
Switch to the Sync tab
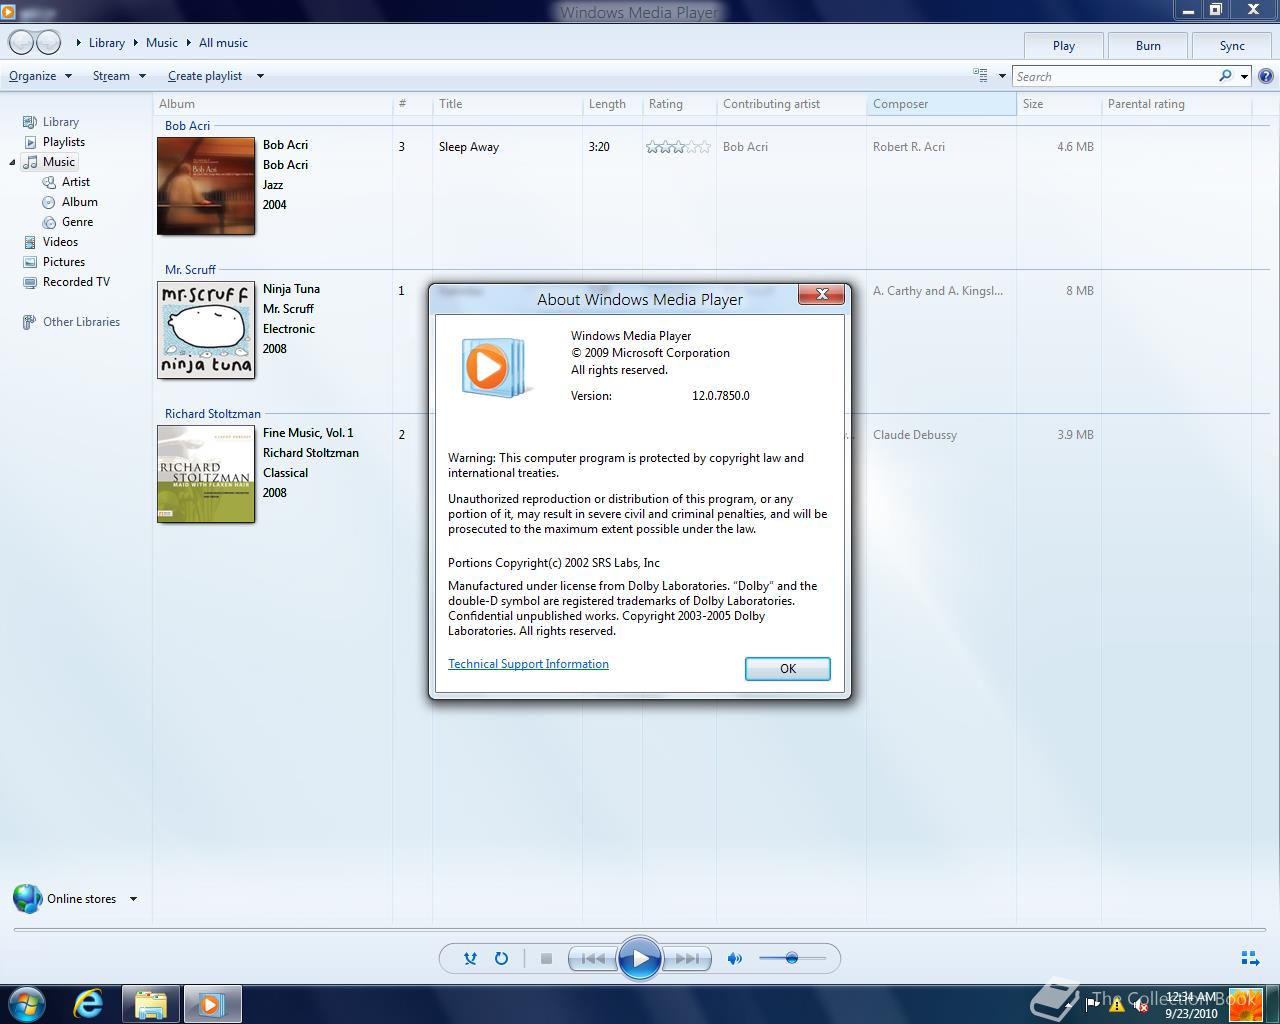(x=1232, y=46)
